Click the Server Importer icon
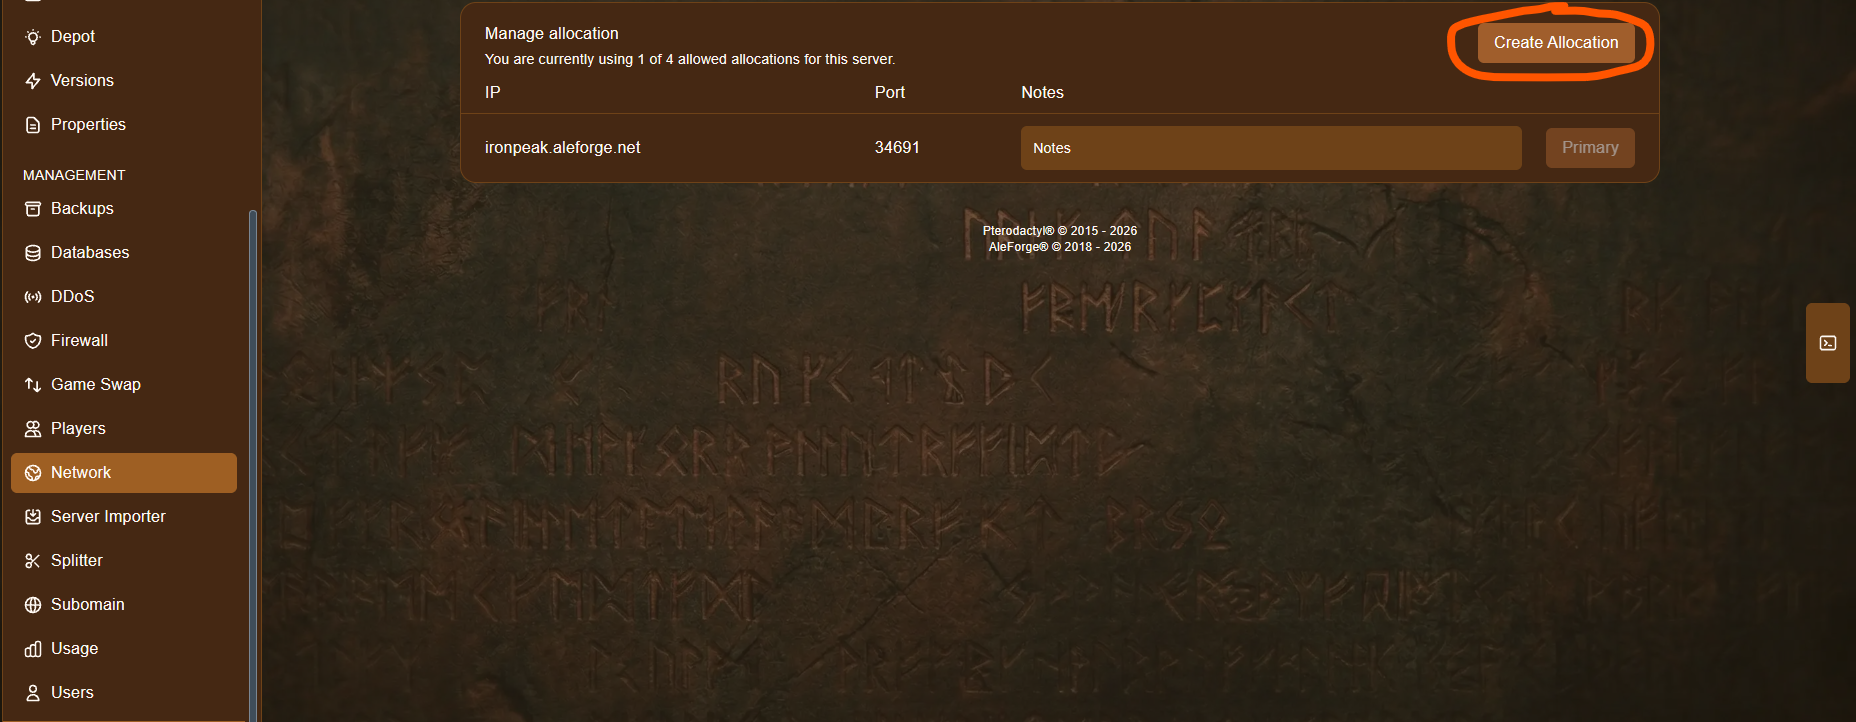Viewport: 1856px width, 722px height. pos(33,517)
